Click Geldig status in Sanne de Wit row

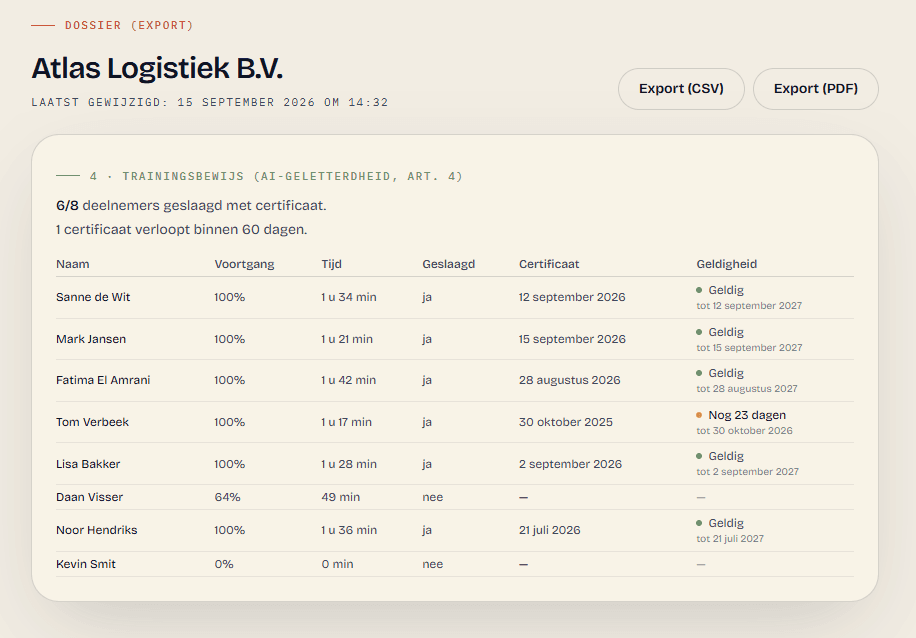click(x=720, y=290)
